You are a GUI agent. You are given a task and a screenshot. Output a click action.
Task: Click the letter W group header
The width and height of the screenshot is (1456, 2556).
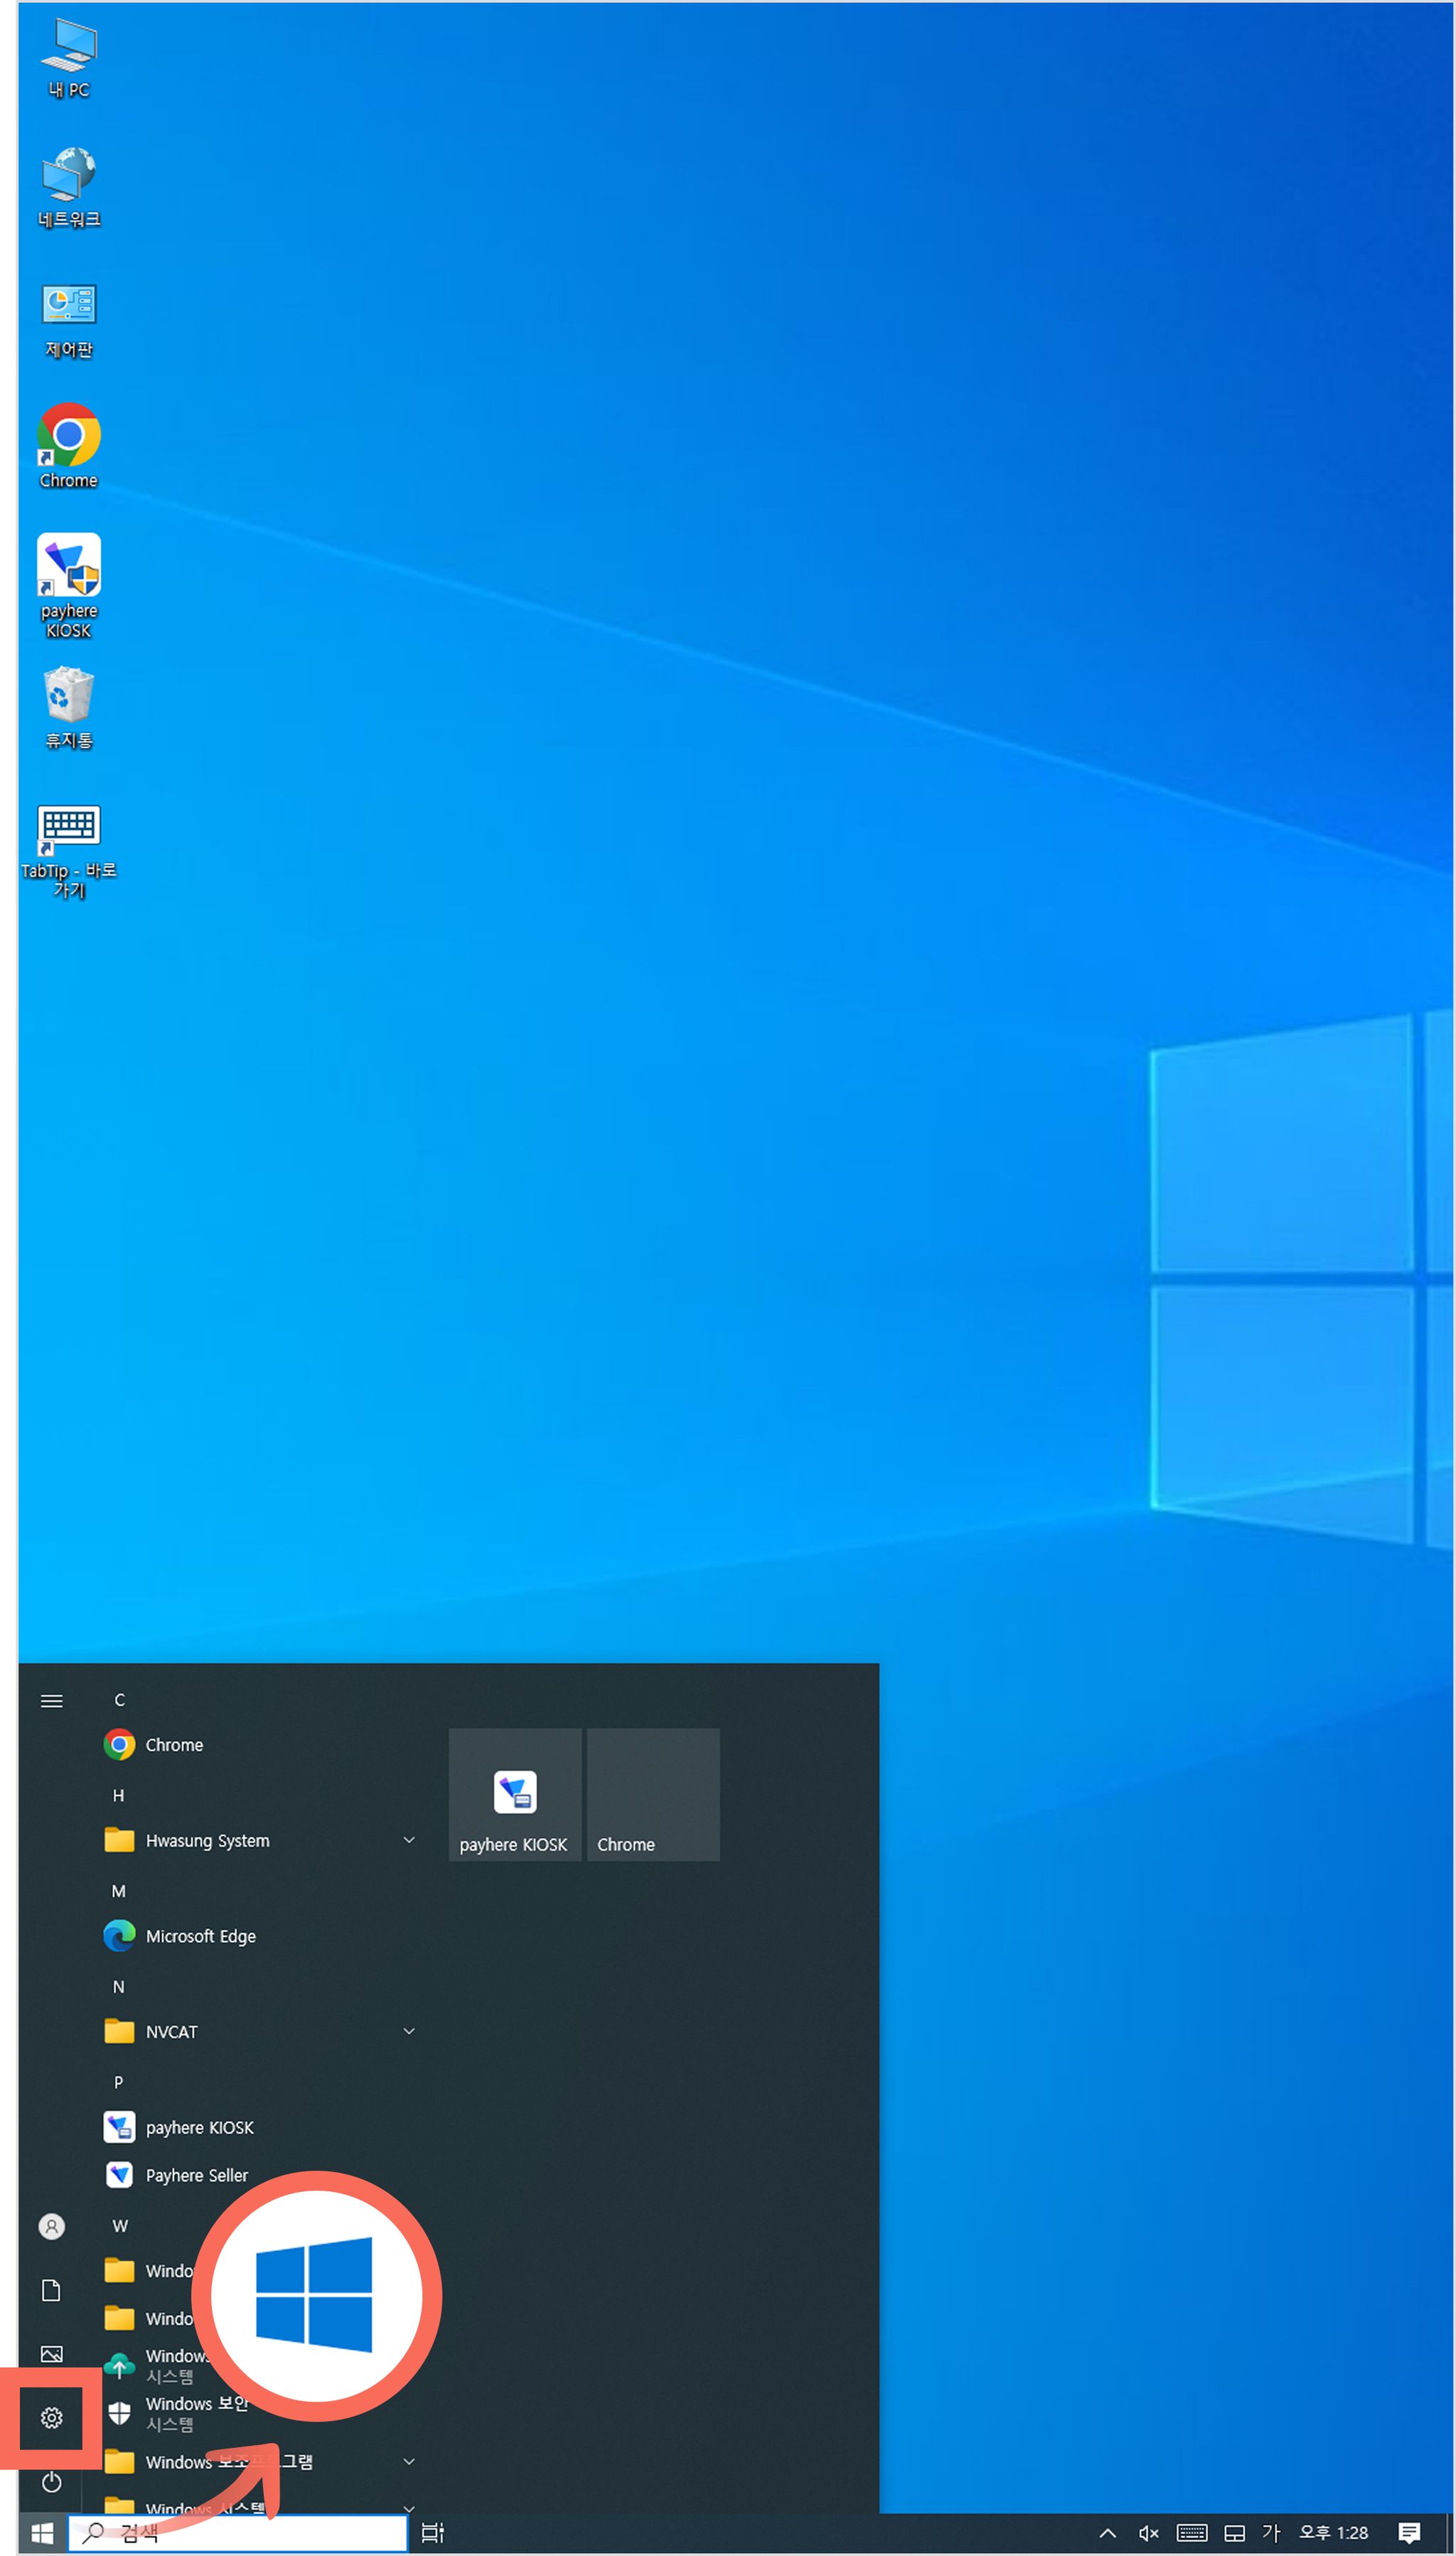[x=120, y=2225]
